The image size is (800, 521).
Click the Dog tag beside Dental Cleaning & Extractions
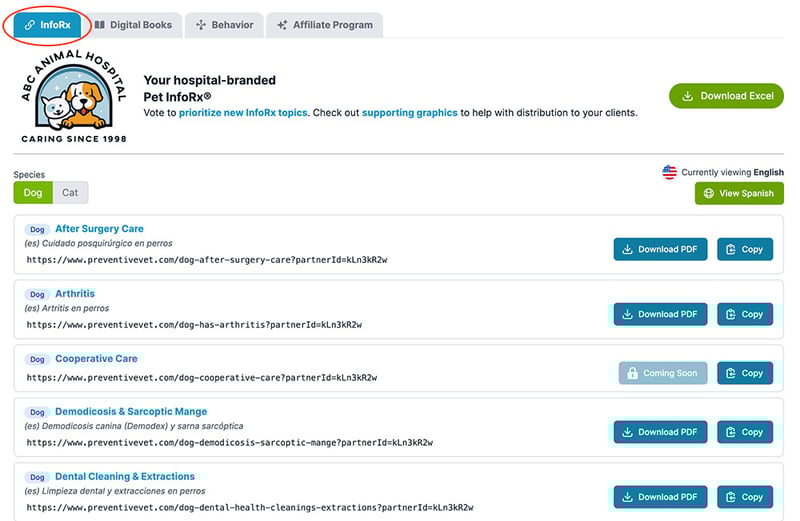tap(37, 477)
